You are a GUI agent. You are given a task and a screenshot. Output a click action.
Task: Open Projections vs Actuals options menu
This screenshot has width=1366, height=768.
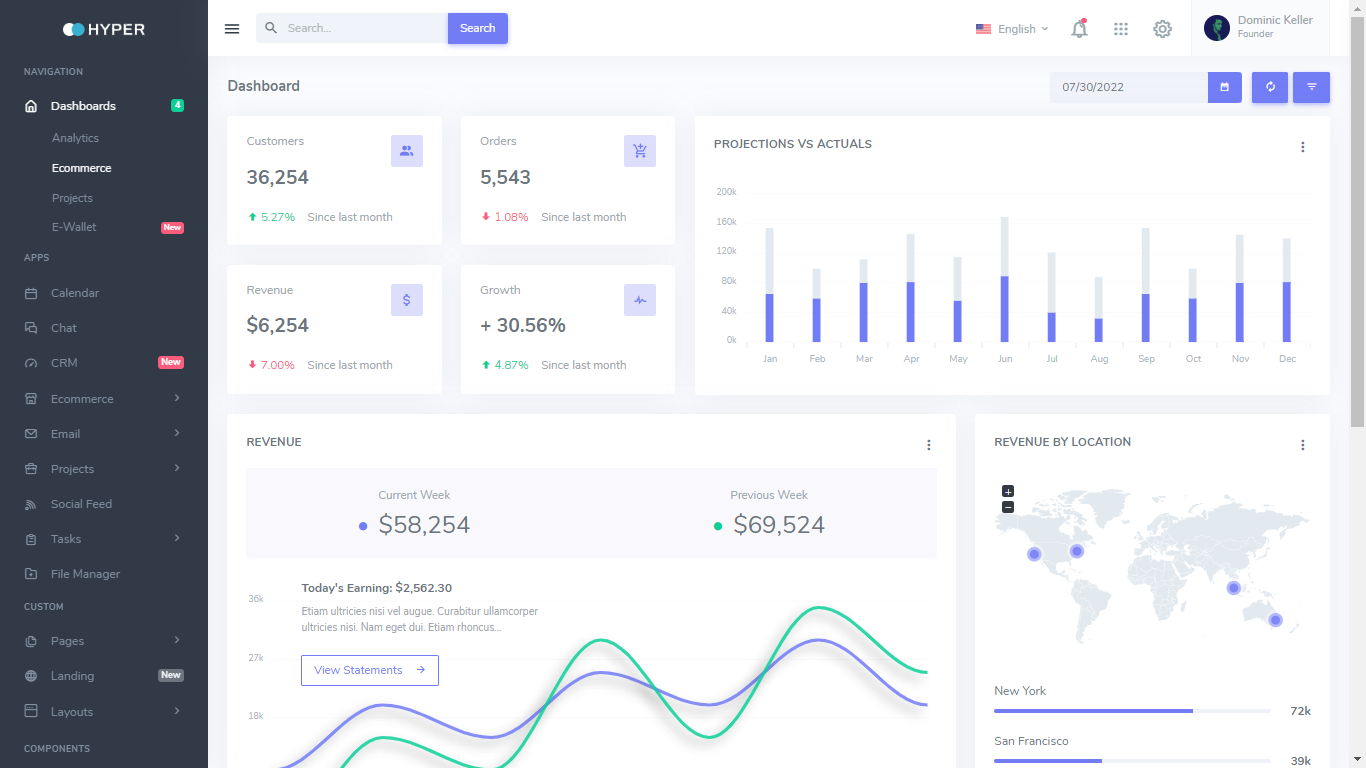pyautogui.click(x=1302, y=147)
